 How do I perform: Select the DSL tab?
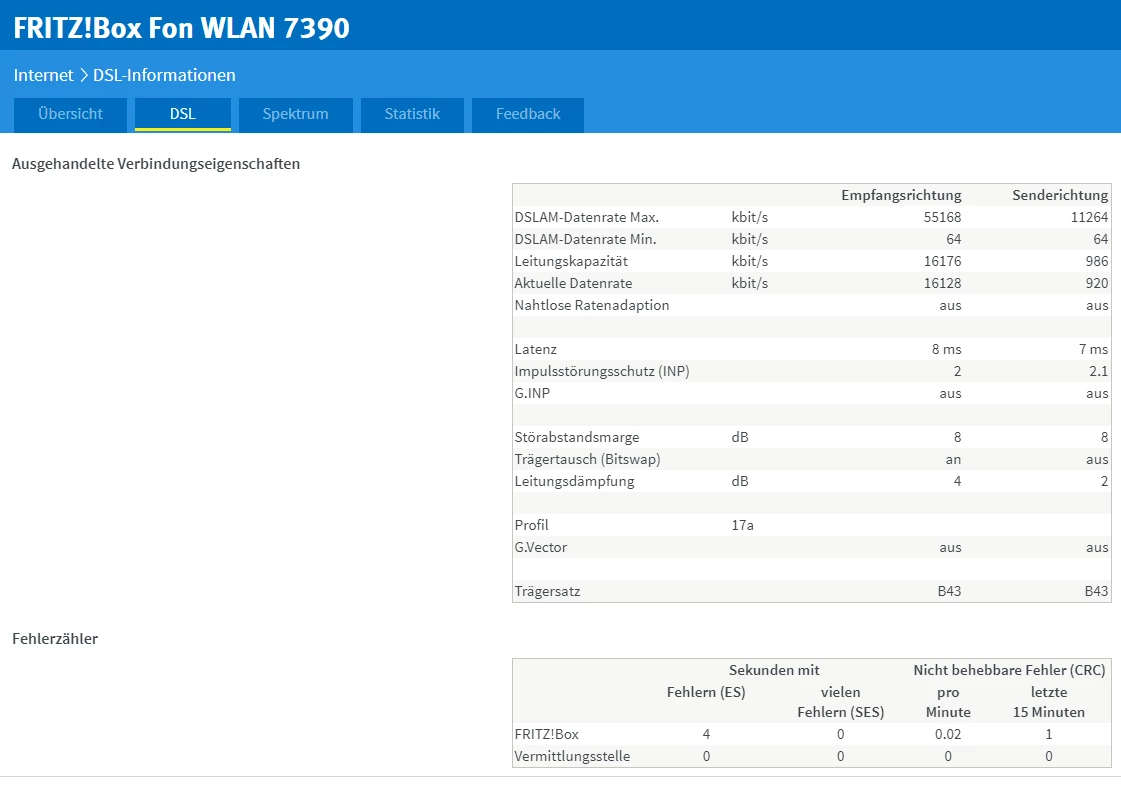(x=182, y=114)
